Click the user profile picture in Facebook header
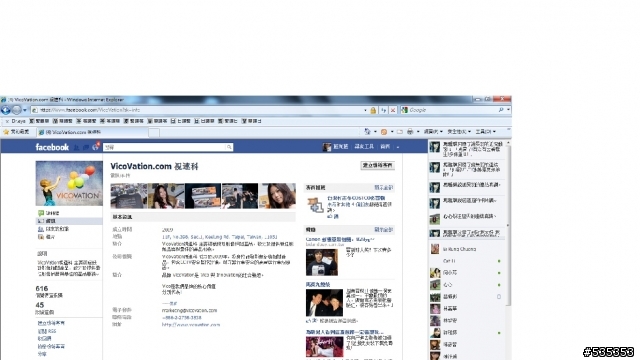Image resolution: width=640 pixels, height=360 pixels. click(327, 147)
